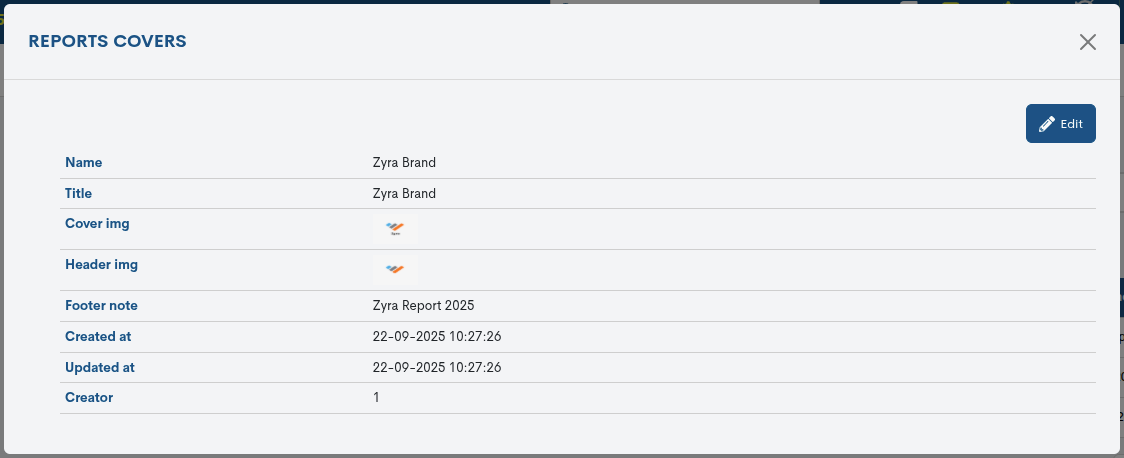Screen dimensions: 1124x458
Task: Select the Footer note label
Action: tap(101, 305)
